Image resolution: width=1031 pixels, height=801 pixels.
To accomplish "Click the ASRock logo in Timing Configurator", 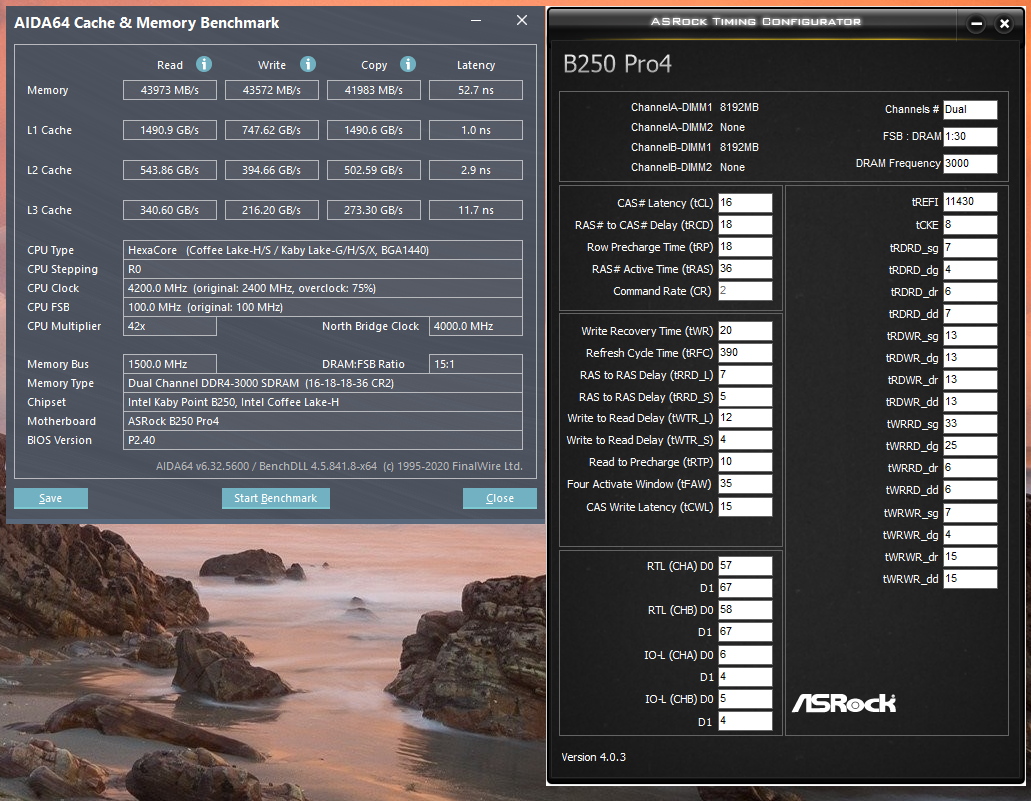I will point(844,703).
